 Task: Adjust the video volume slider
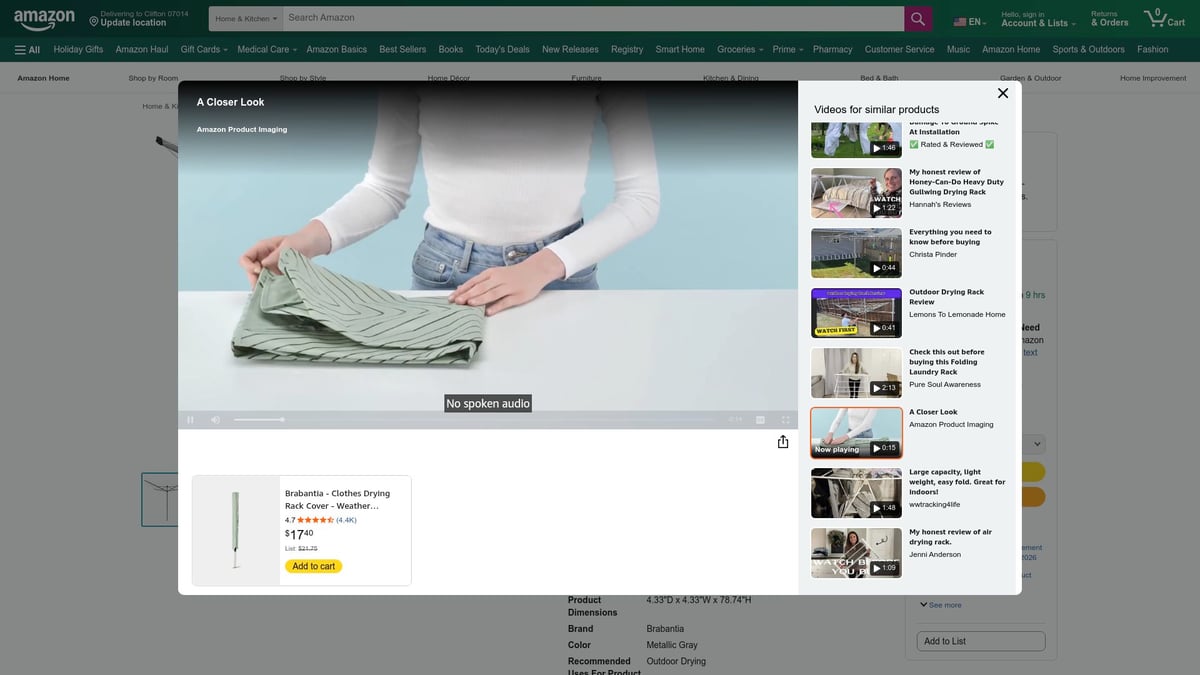click(x=259, y=420)
